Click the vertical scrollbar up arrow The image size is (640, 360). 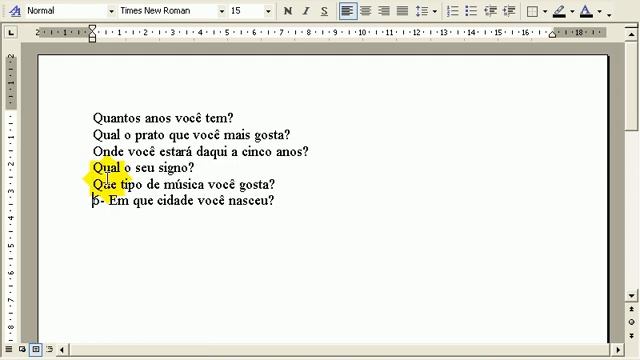tap(631, 34)
